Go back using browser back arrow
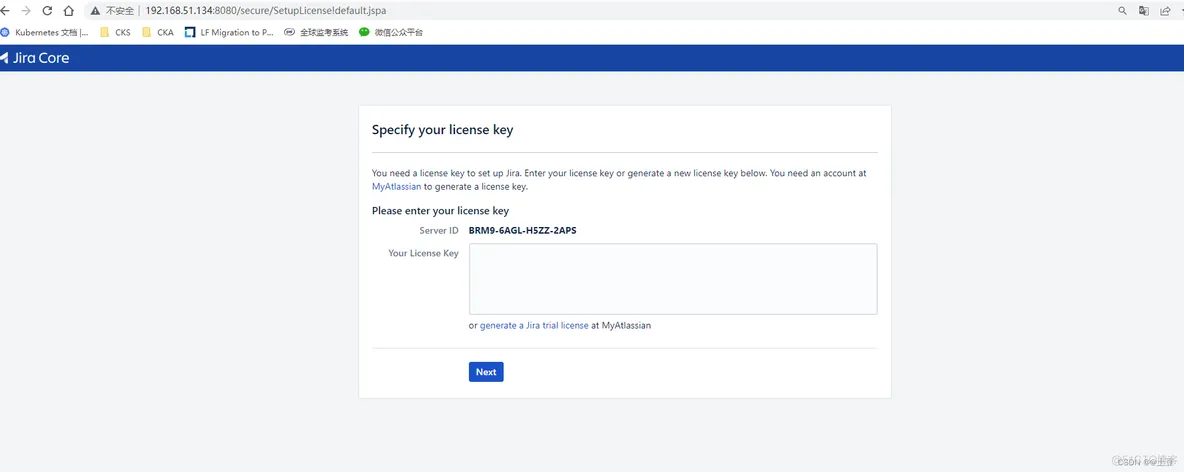The width and height of the screenshot is (1184, 472). 4,11
